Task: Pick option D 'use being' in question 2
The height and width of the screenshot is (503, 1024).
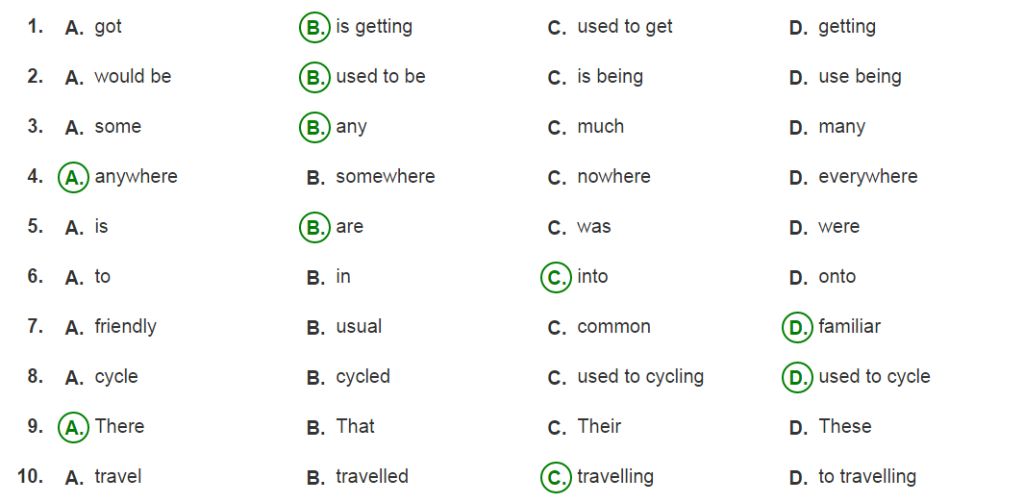Action: 845,77
